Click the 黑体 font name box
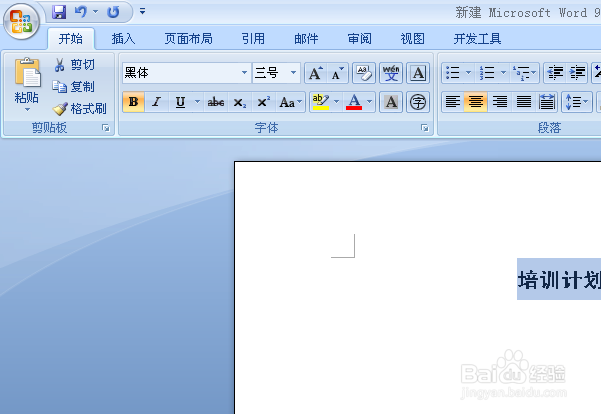Image resolution: width=601 pixels, height=414 pixels. (181, 73)
